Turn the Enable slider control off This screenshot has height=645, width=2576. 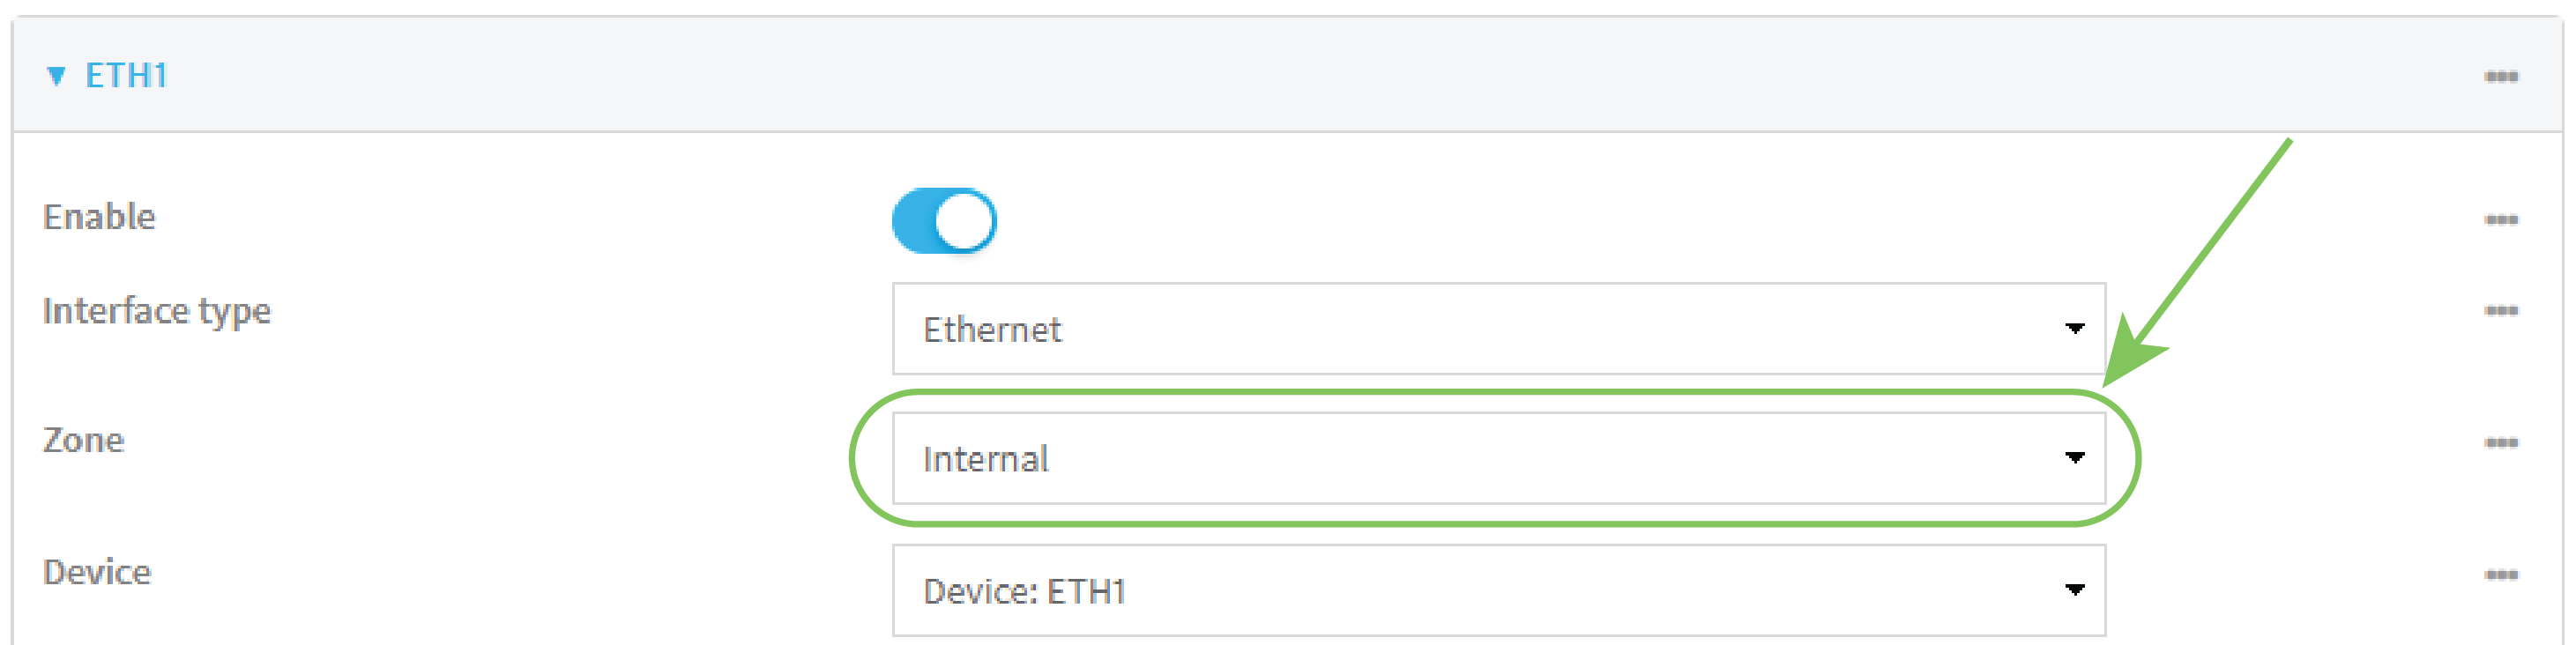(x=944, y=219)
